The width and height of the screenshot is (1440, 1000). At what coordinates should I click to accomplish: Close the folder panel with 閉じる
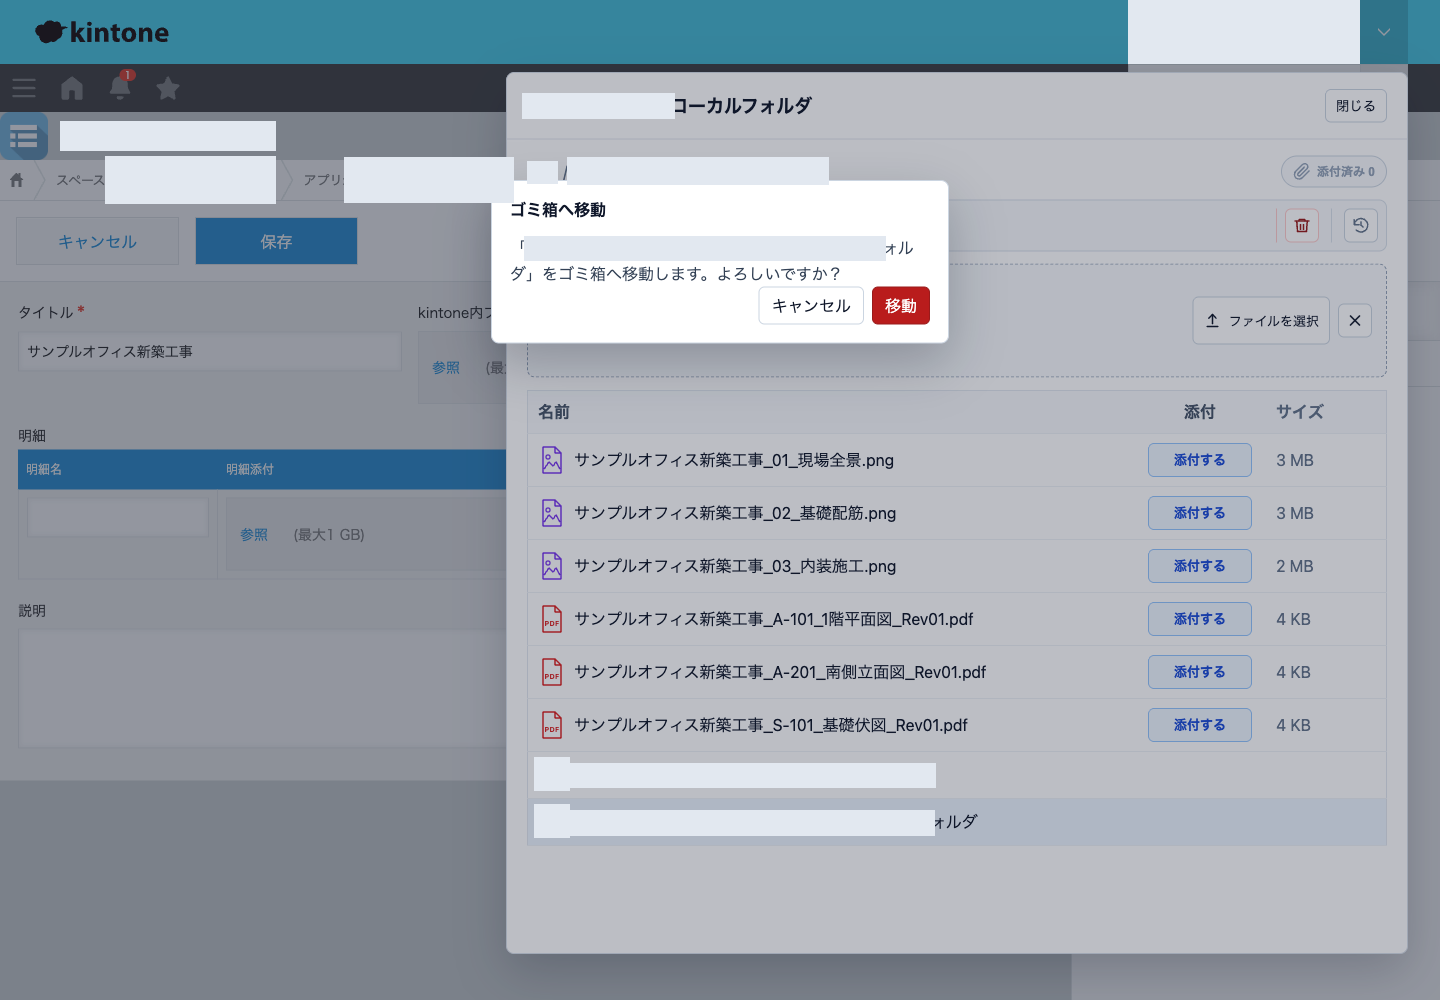(1356, 106)
